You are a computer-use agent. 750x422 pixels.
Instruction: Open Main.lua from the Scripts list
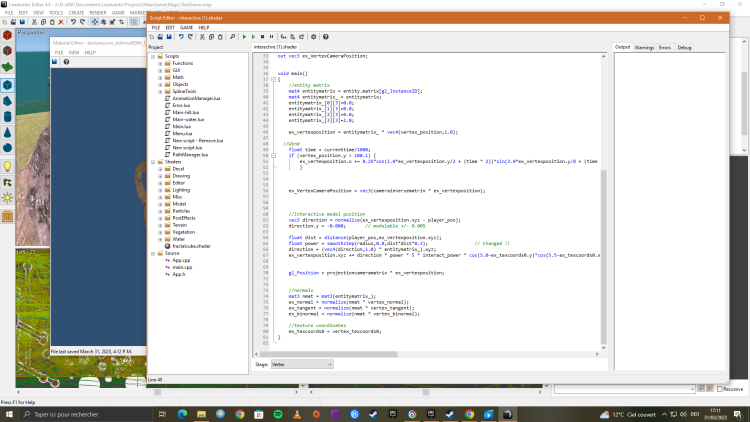pyautogui.click(x=181, y=127)
